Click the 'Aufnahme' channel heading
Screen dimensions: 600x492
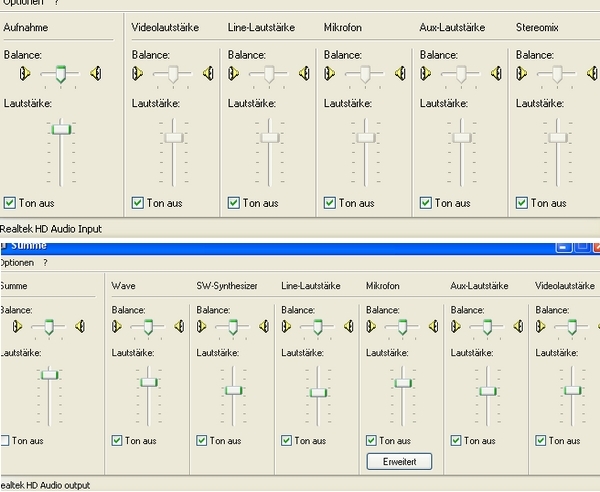(x=26, y=28)
